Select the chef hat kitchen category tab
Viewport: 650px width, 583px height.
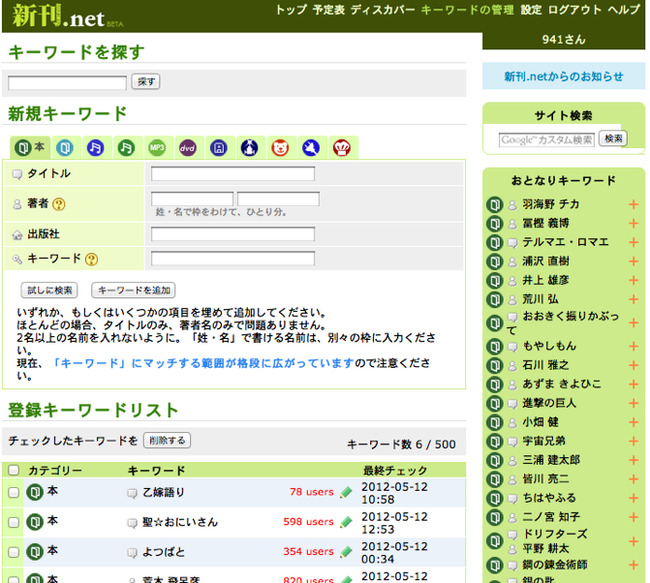[342, 148]
